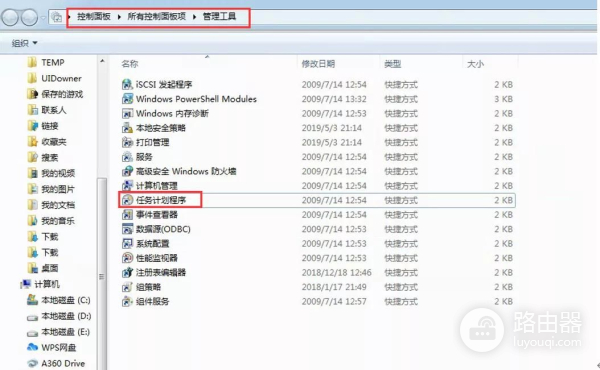Click 3 KB size of PowerShell Modules
The width and height of the screenshot is (600, 370).
click(x=503, y=99)
